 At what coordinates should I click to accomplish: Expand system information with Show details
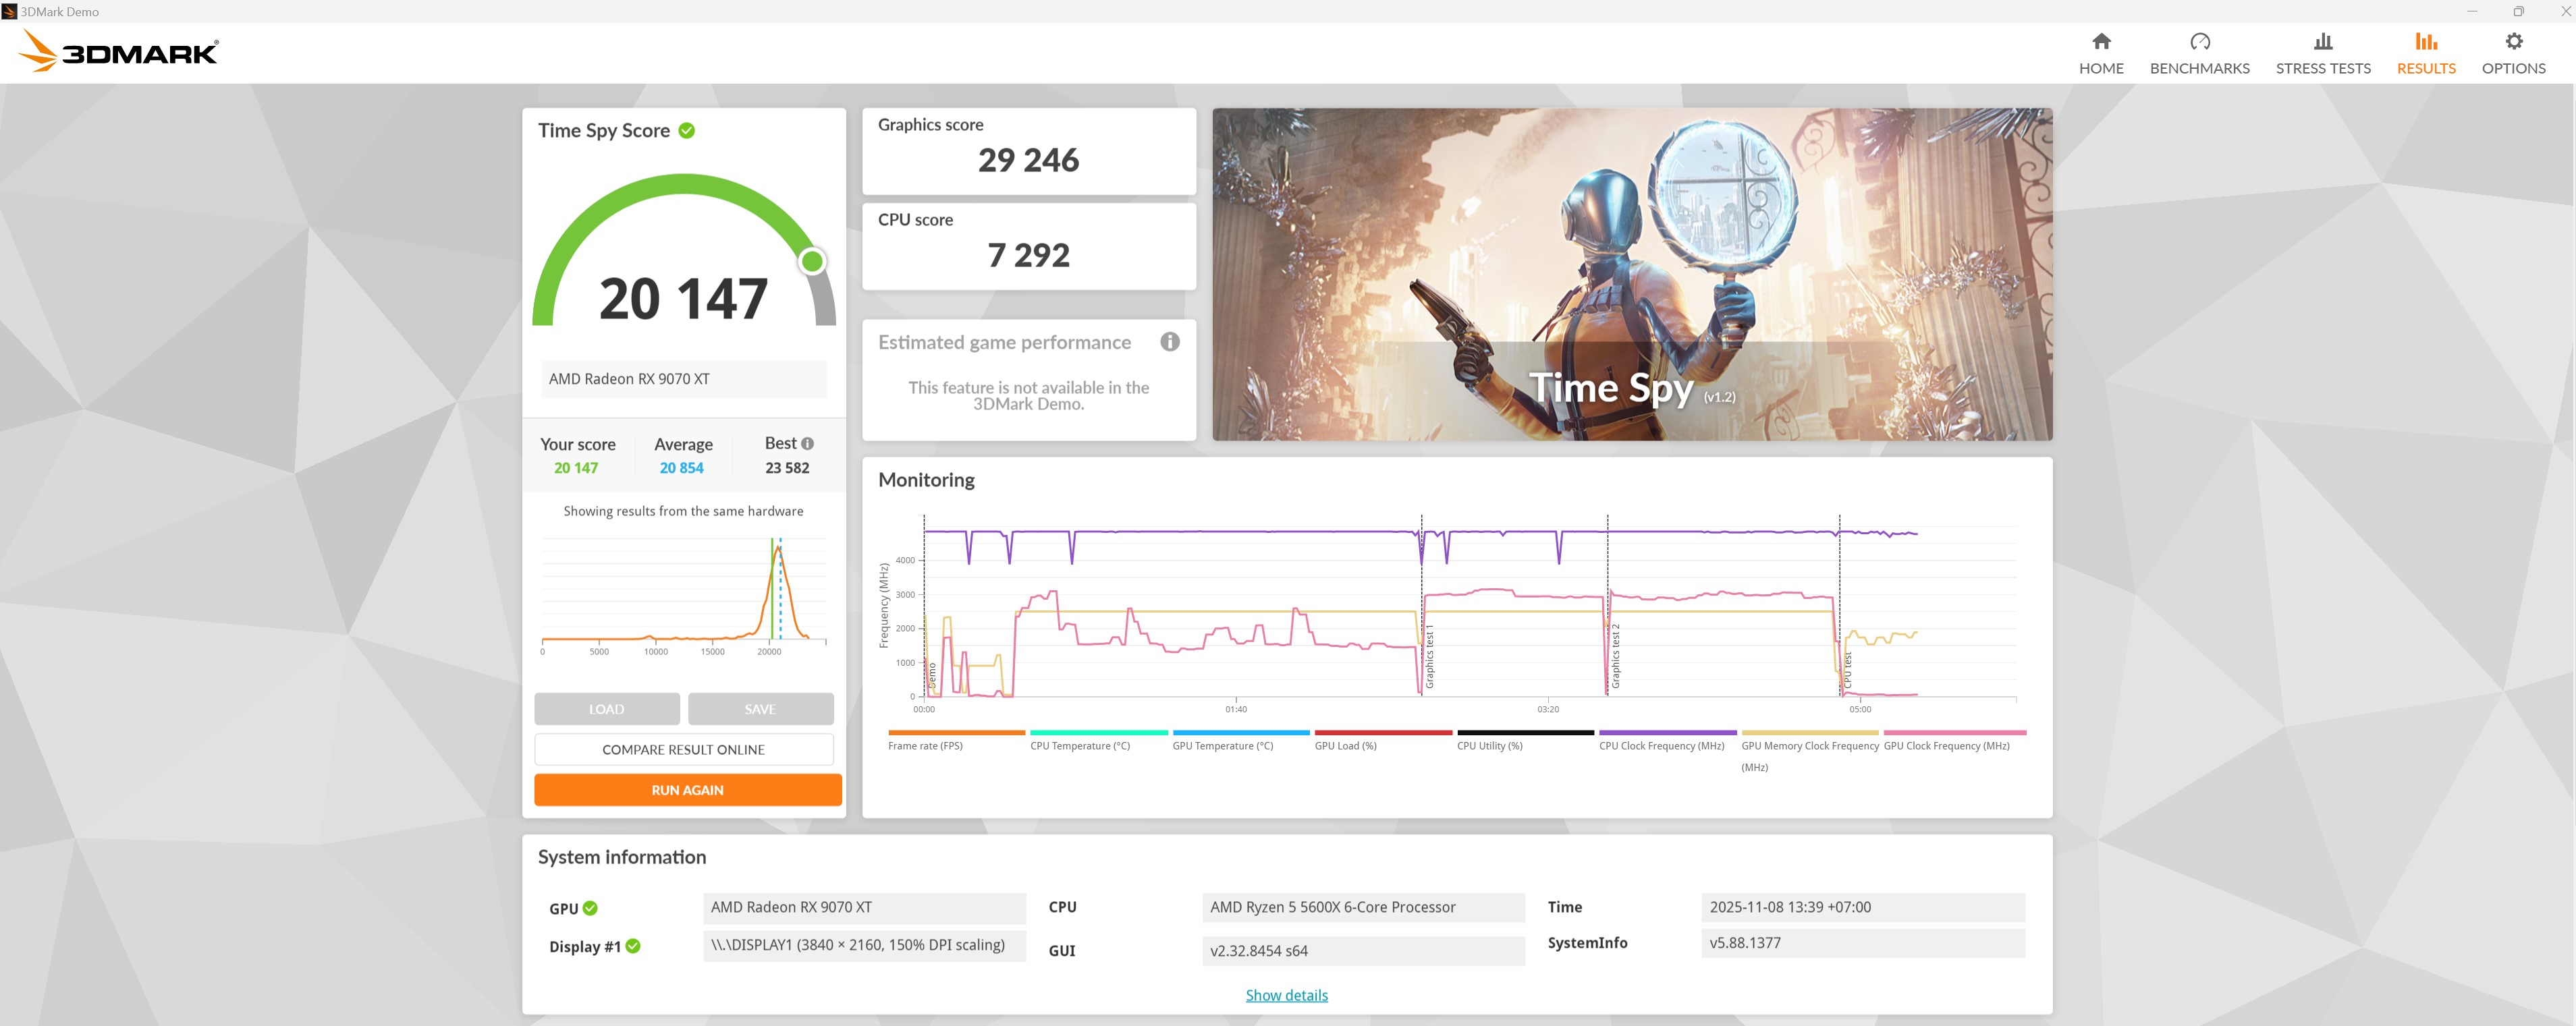click(1286, 995)
